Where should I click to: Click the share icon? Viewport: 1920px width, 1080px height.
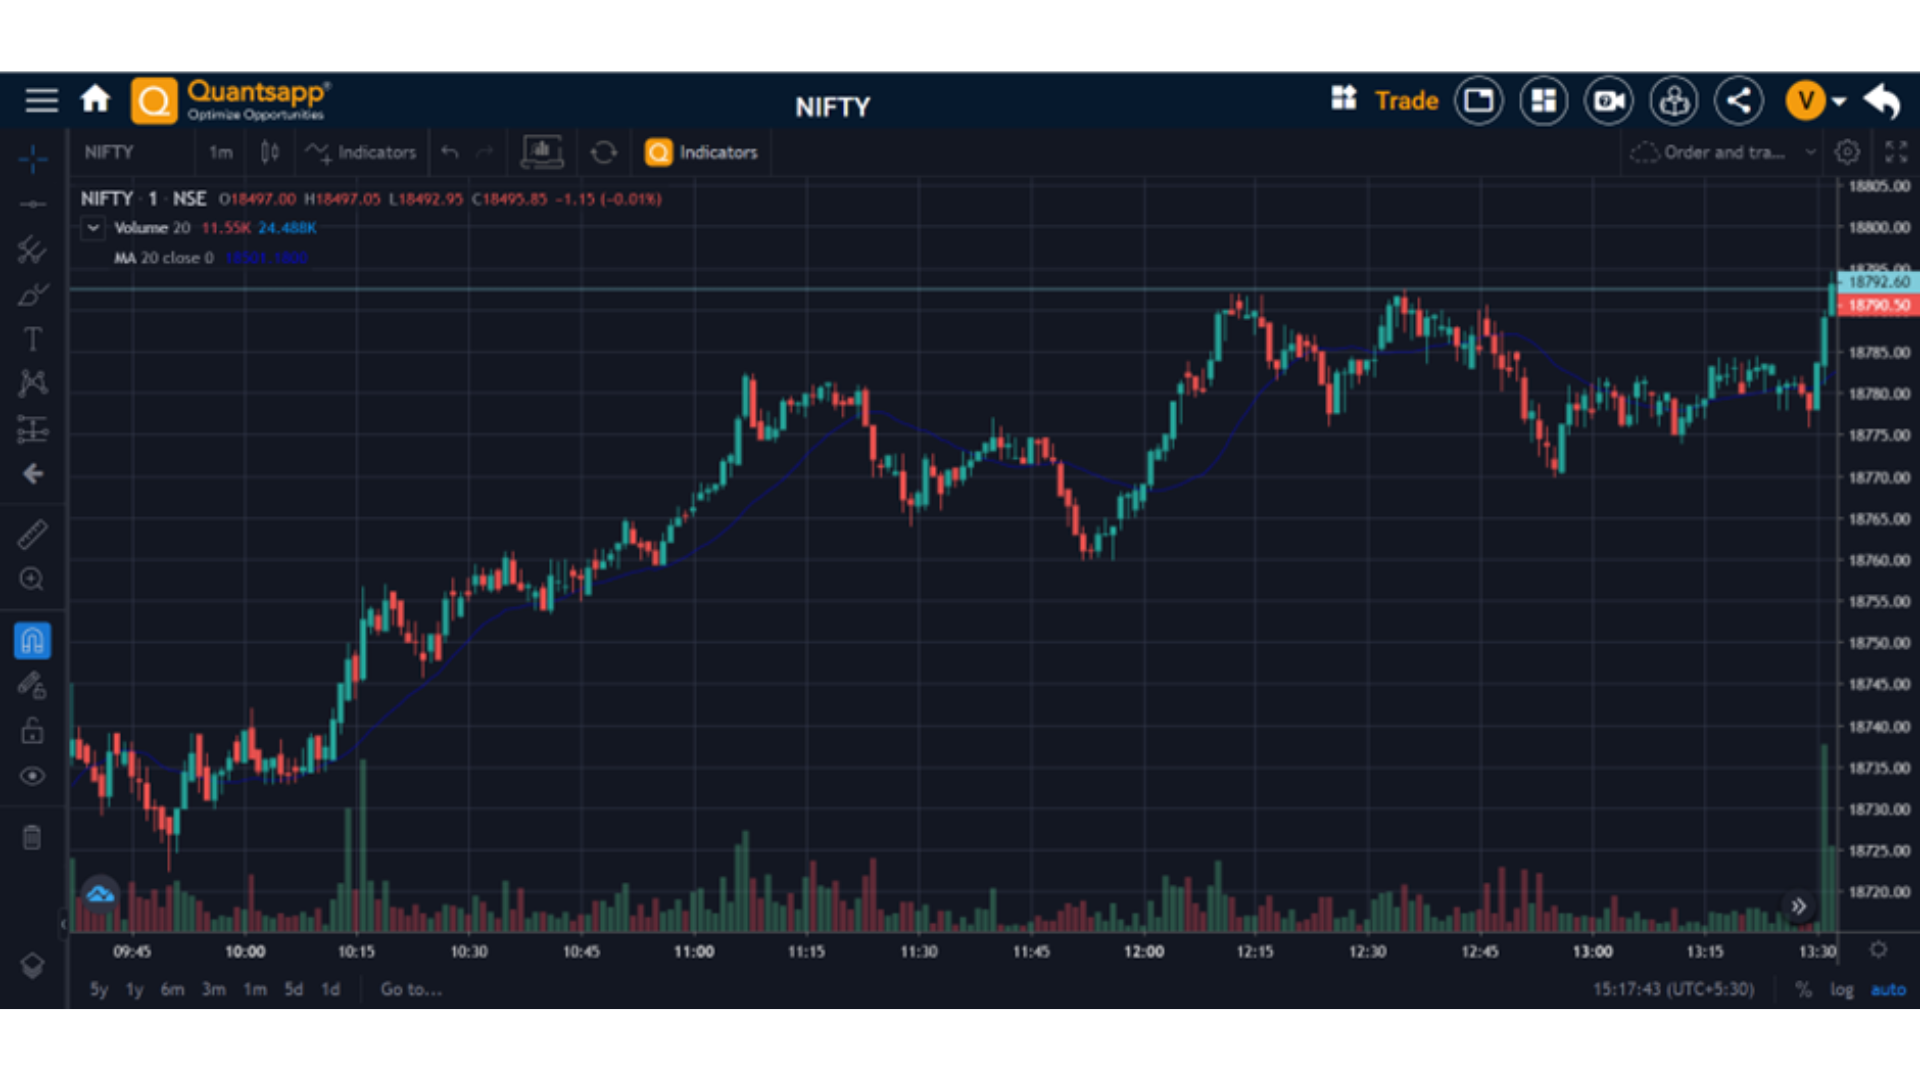[x=1738, y=101]
